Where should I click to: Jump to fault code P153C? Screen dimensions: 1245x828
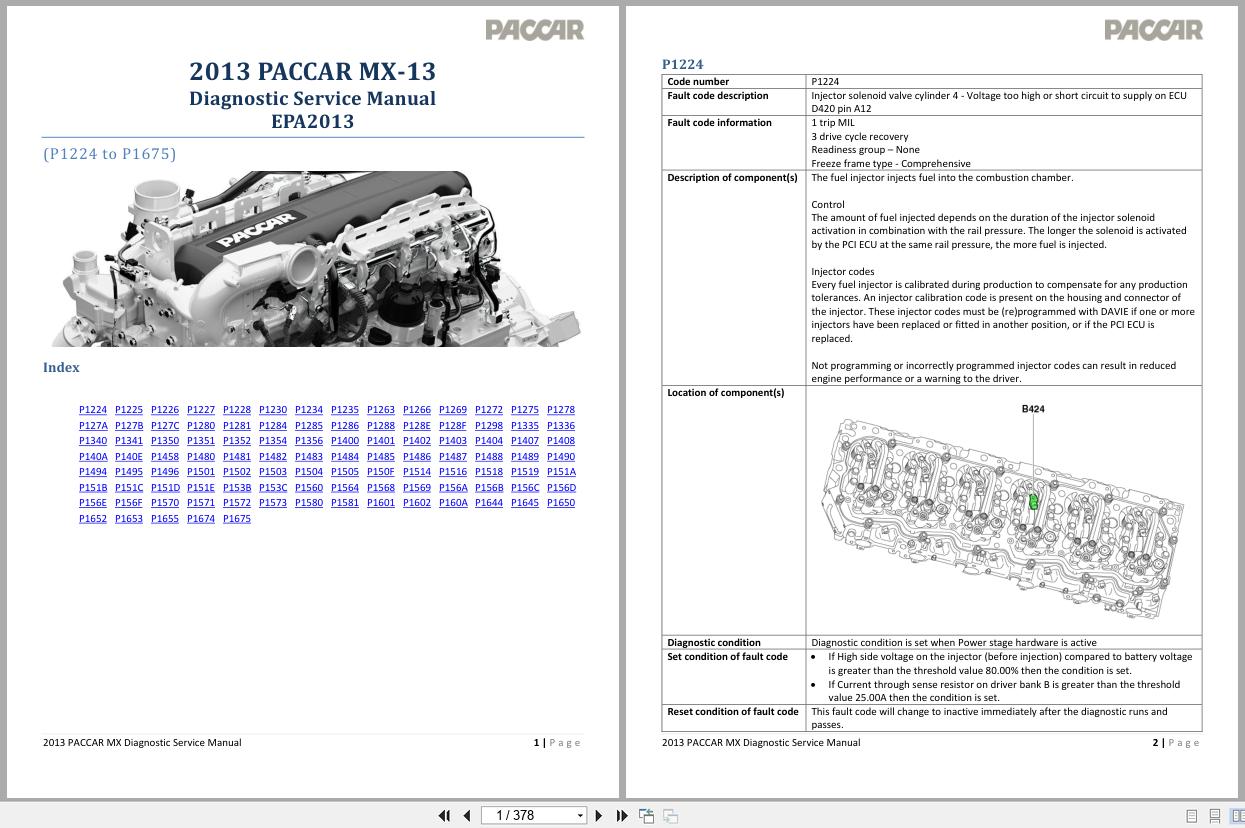coord(273,488)
